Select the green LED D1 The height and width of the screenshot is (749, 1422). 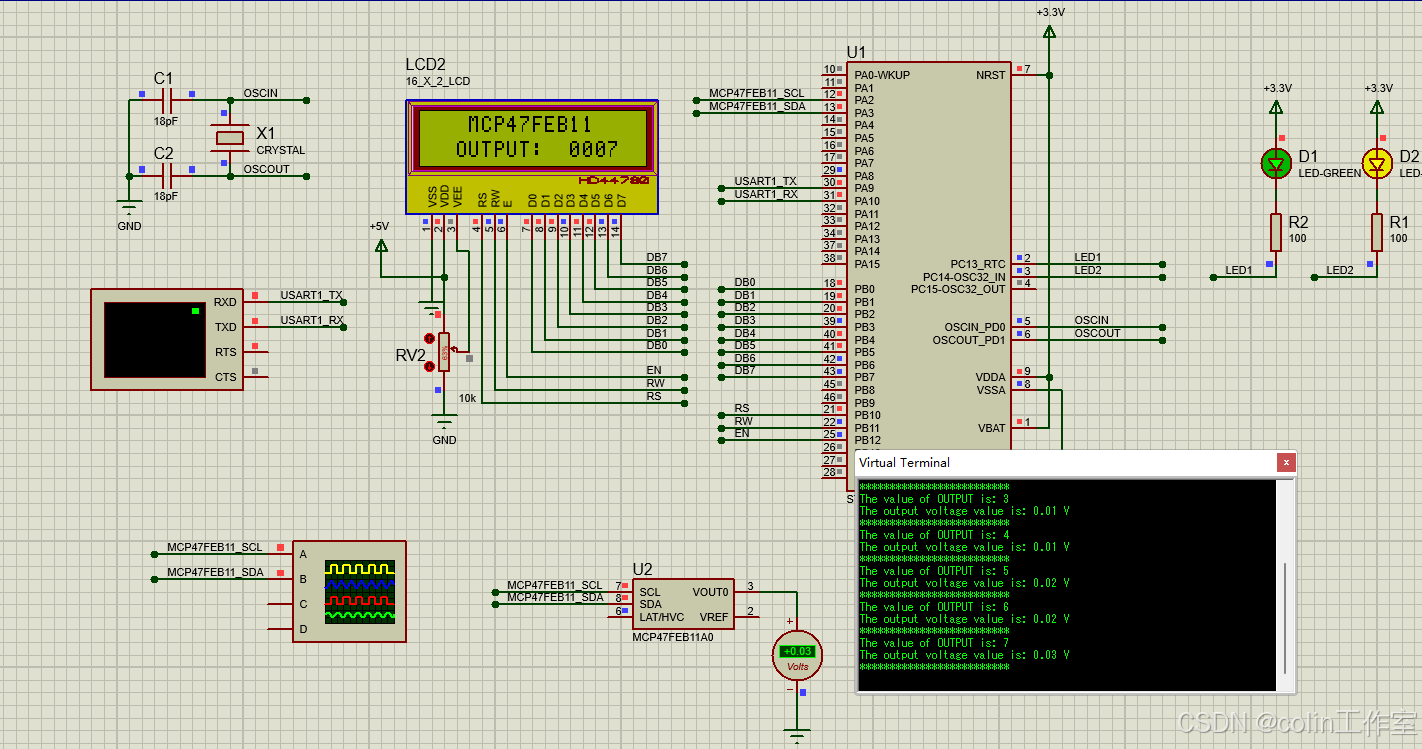(x=1276, y=163)
